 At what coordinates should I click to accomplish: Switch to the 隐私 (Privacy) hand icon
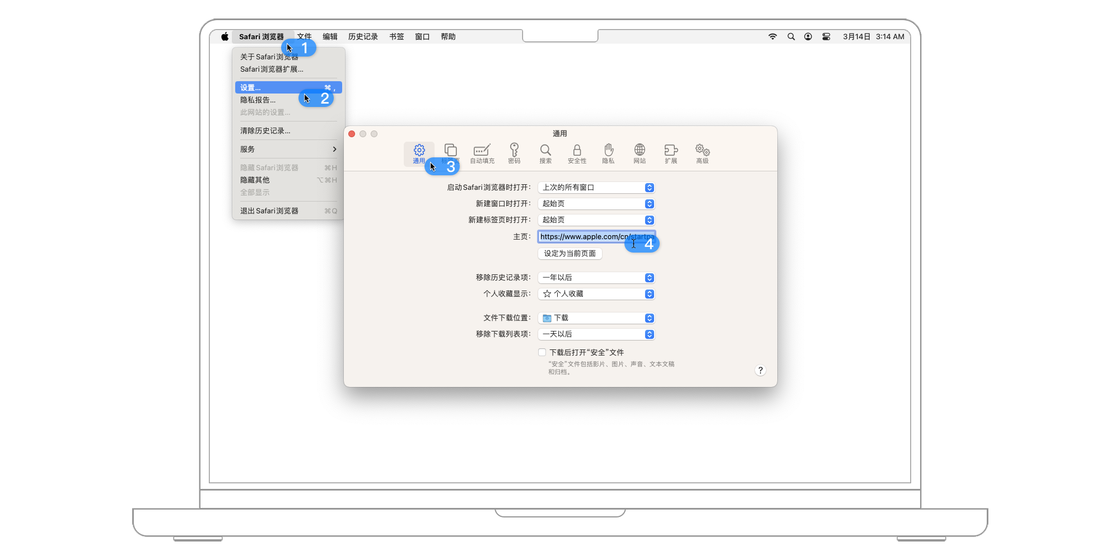608,152
